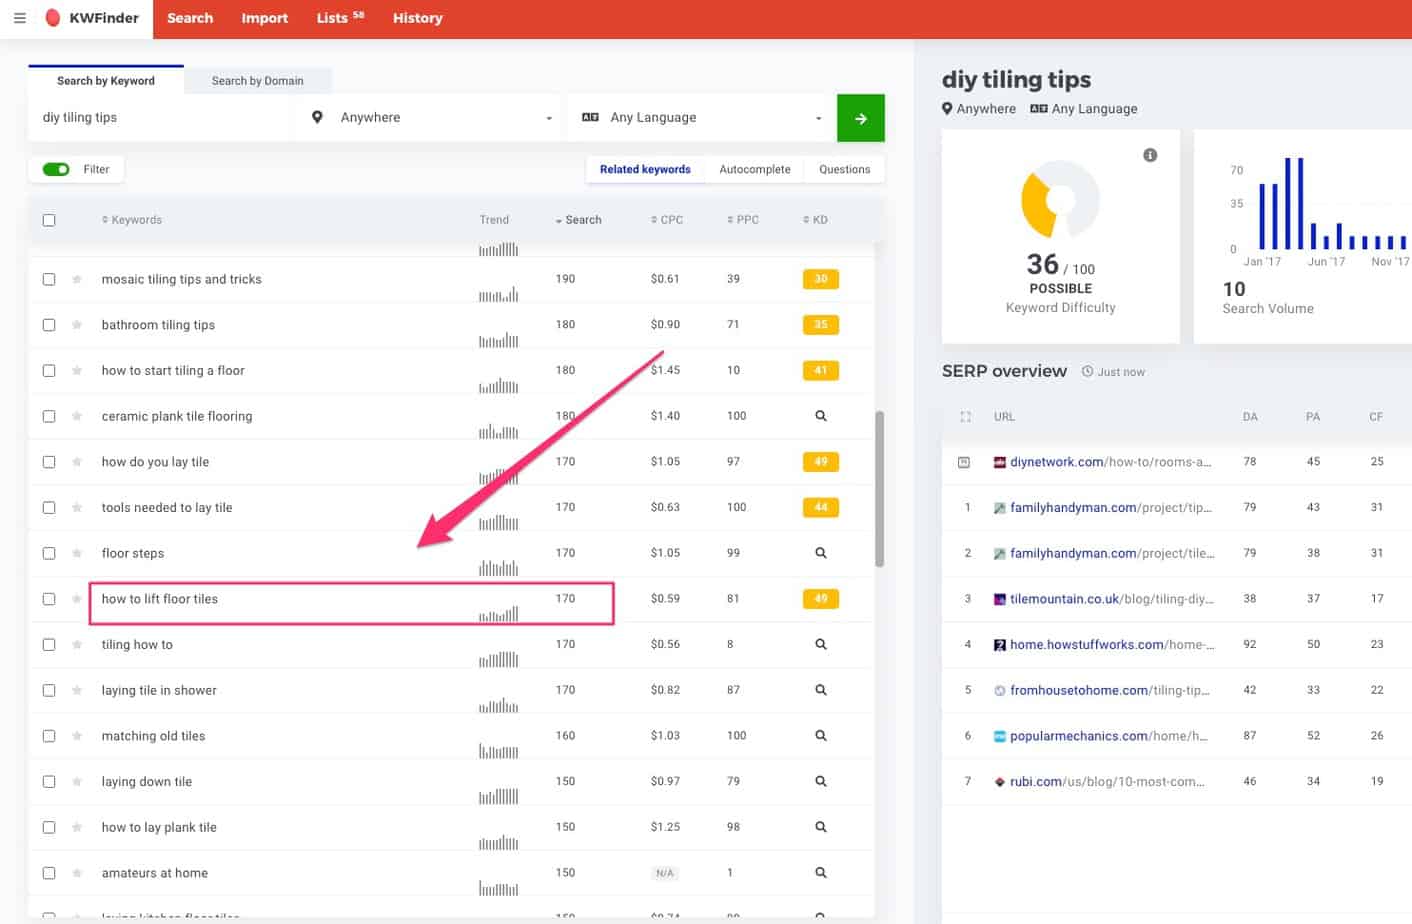The image size is (1412, 924).
Task: Check the select-all keywords checkbox
Action: click(49, 220)
